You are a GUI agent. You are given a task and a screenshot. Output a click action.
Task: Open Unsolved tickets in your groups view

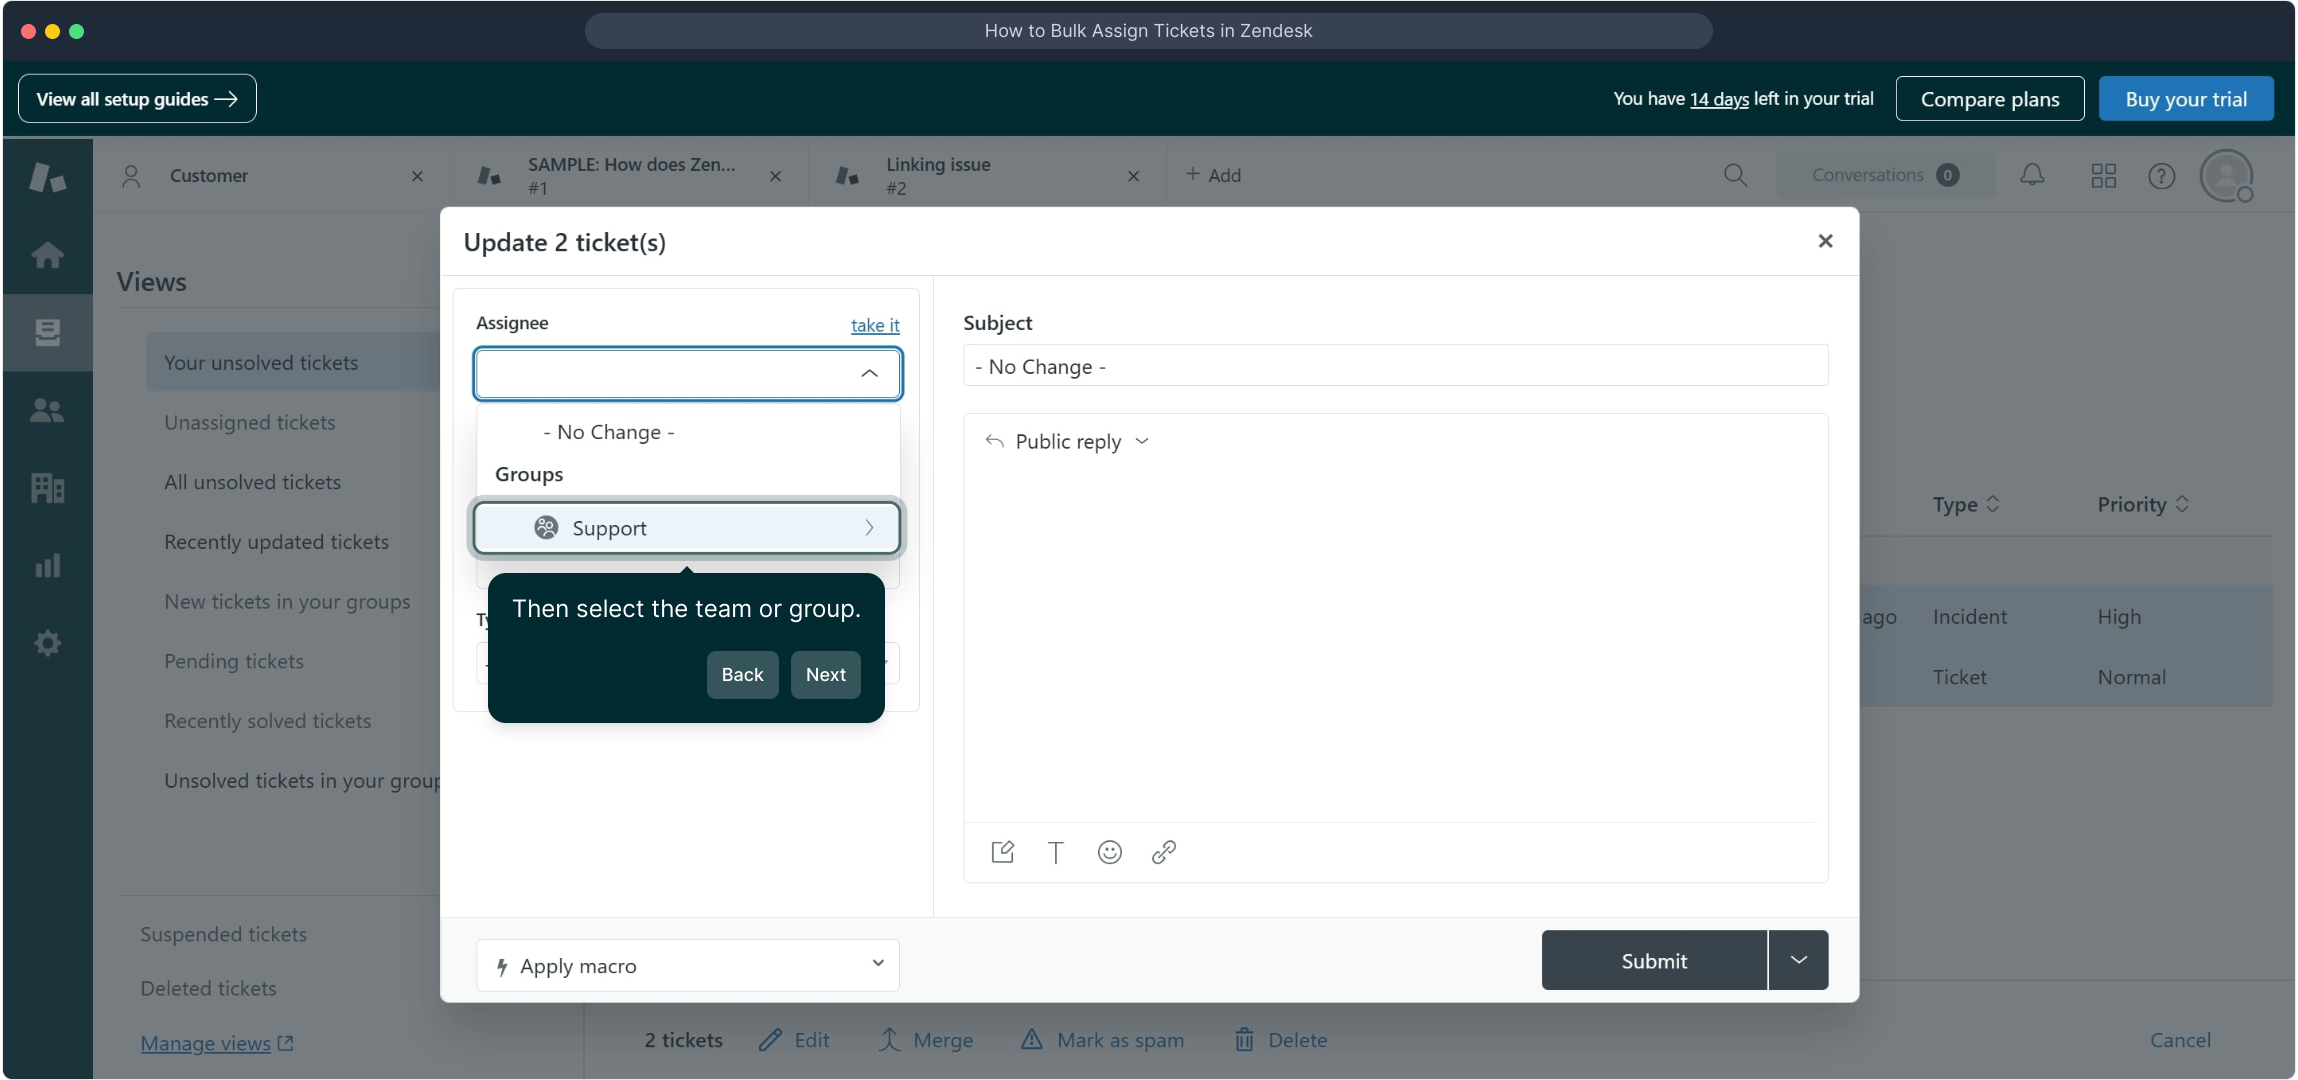(x=302, y=781)
